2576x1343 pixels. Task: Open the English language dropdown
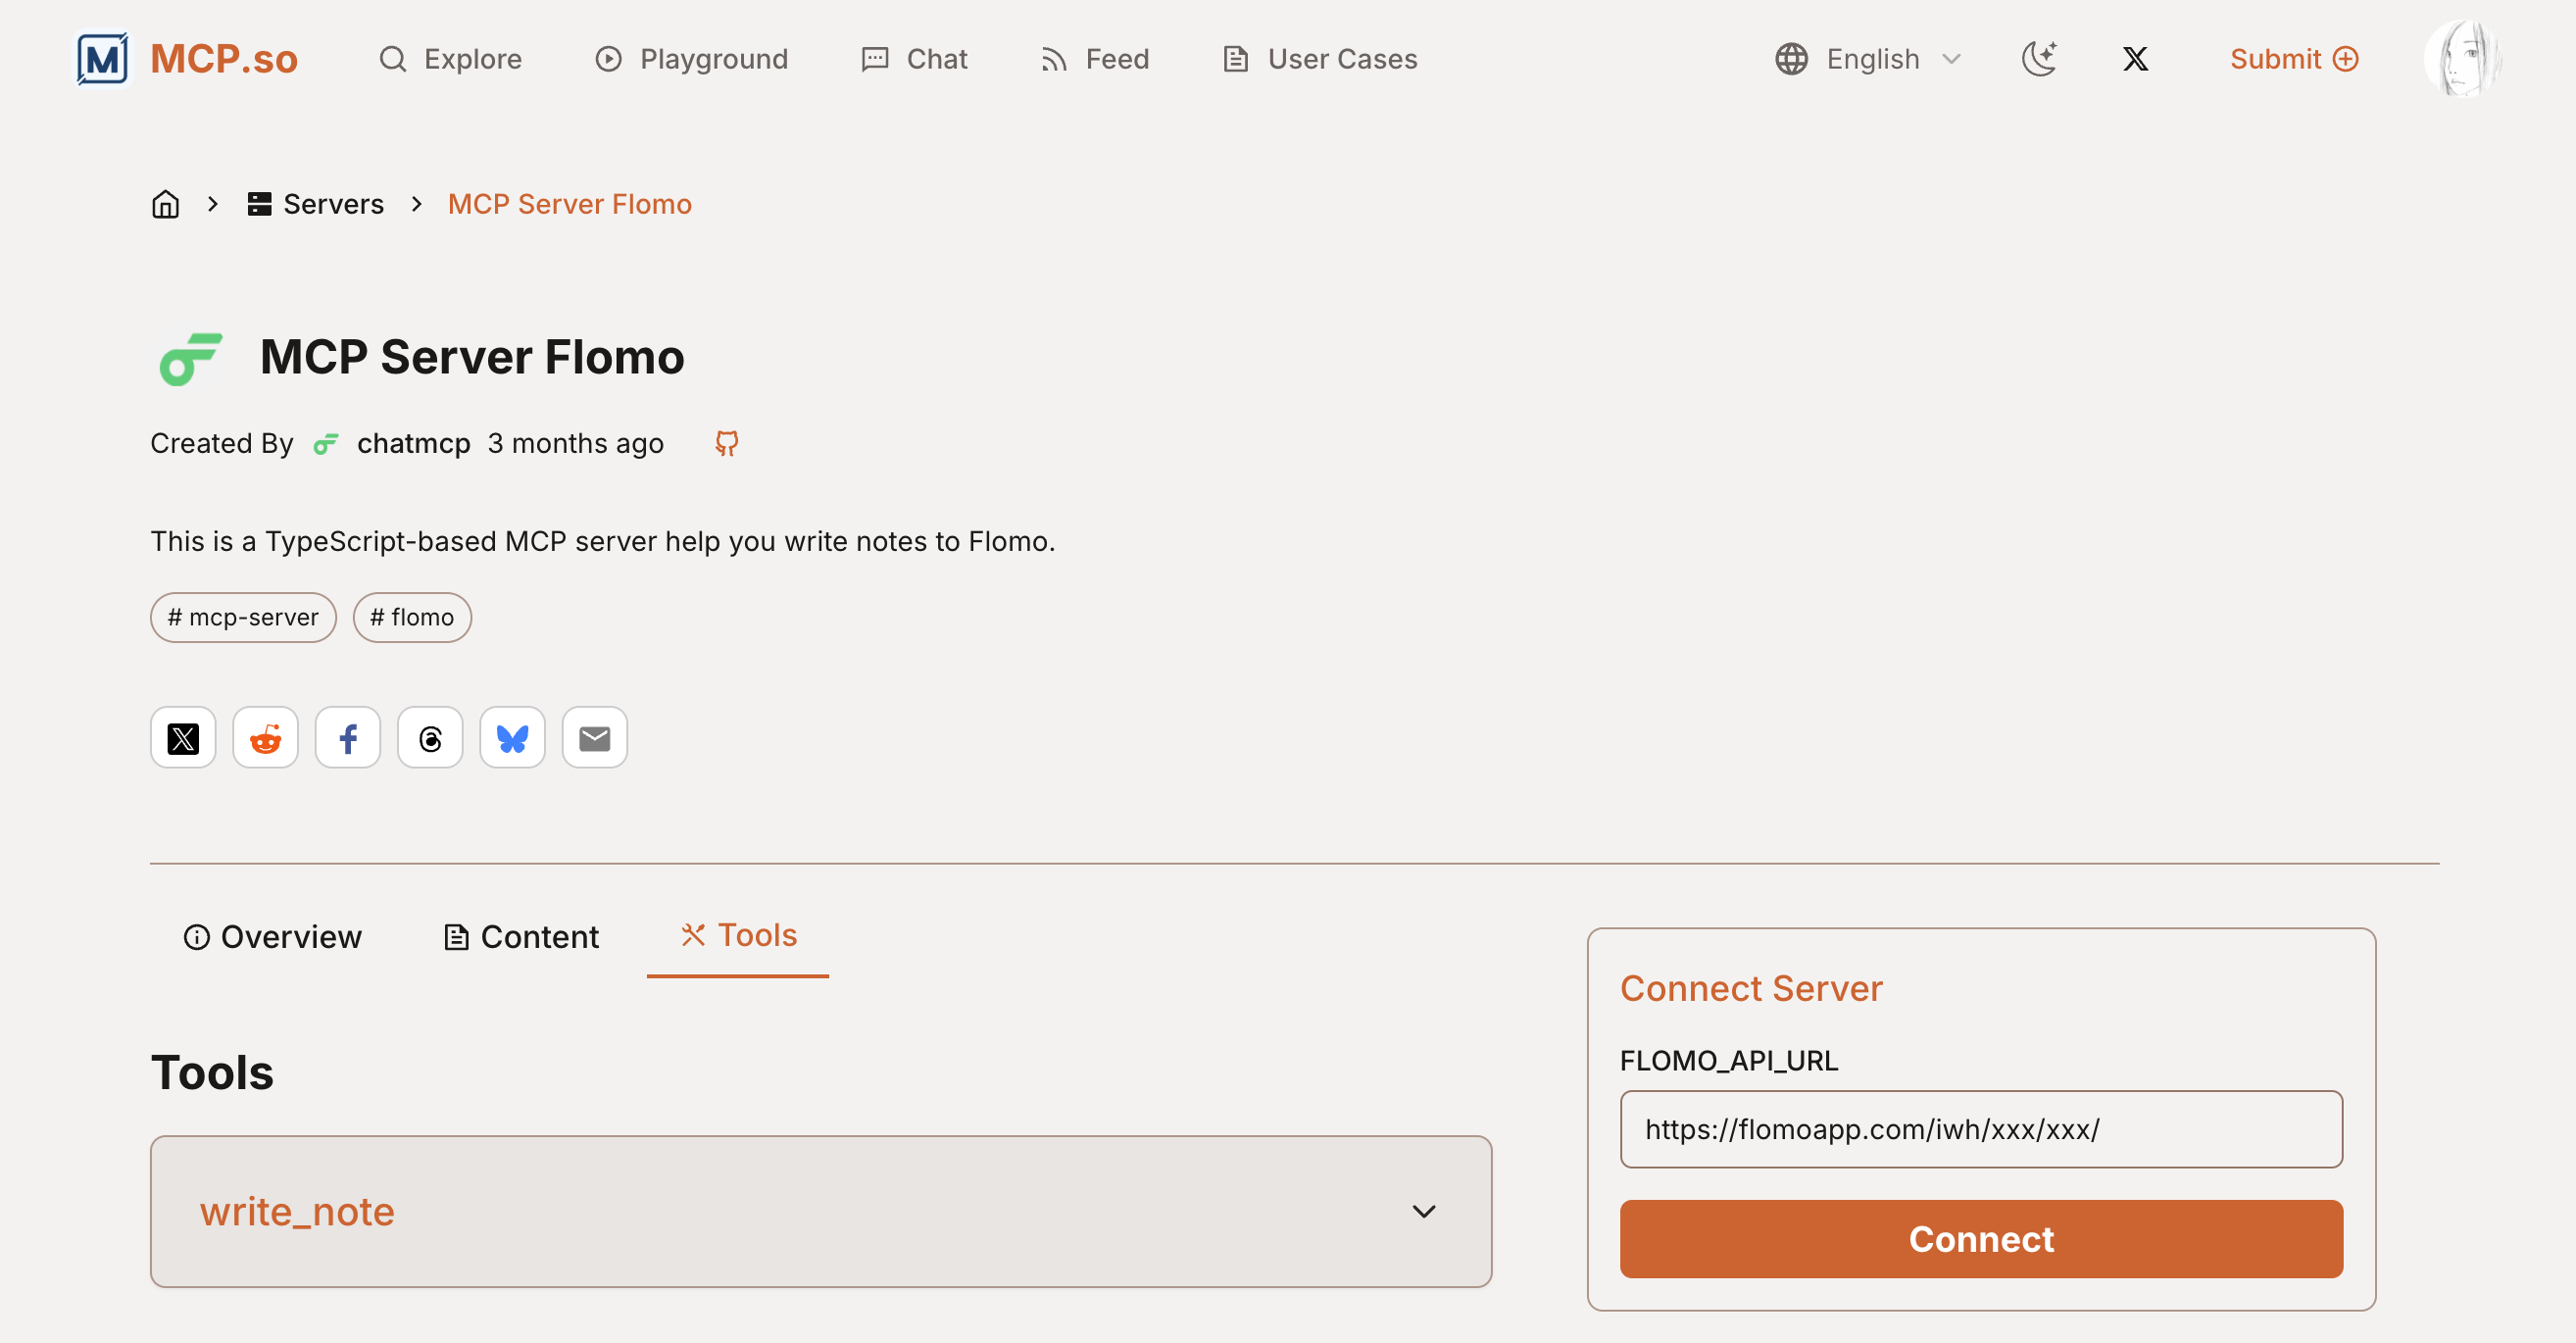1868,59
